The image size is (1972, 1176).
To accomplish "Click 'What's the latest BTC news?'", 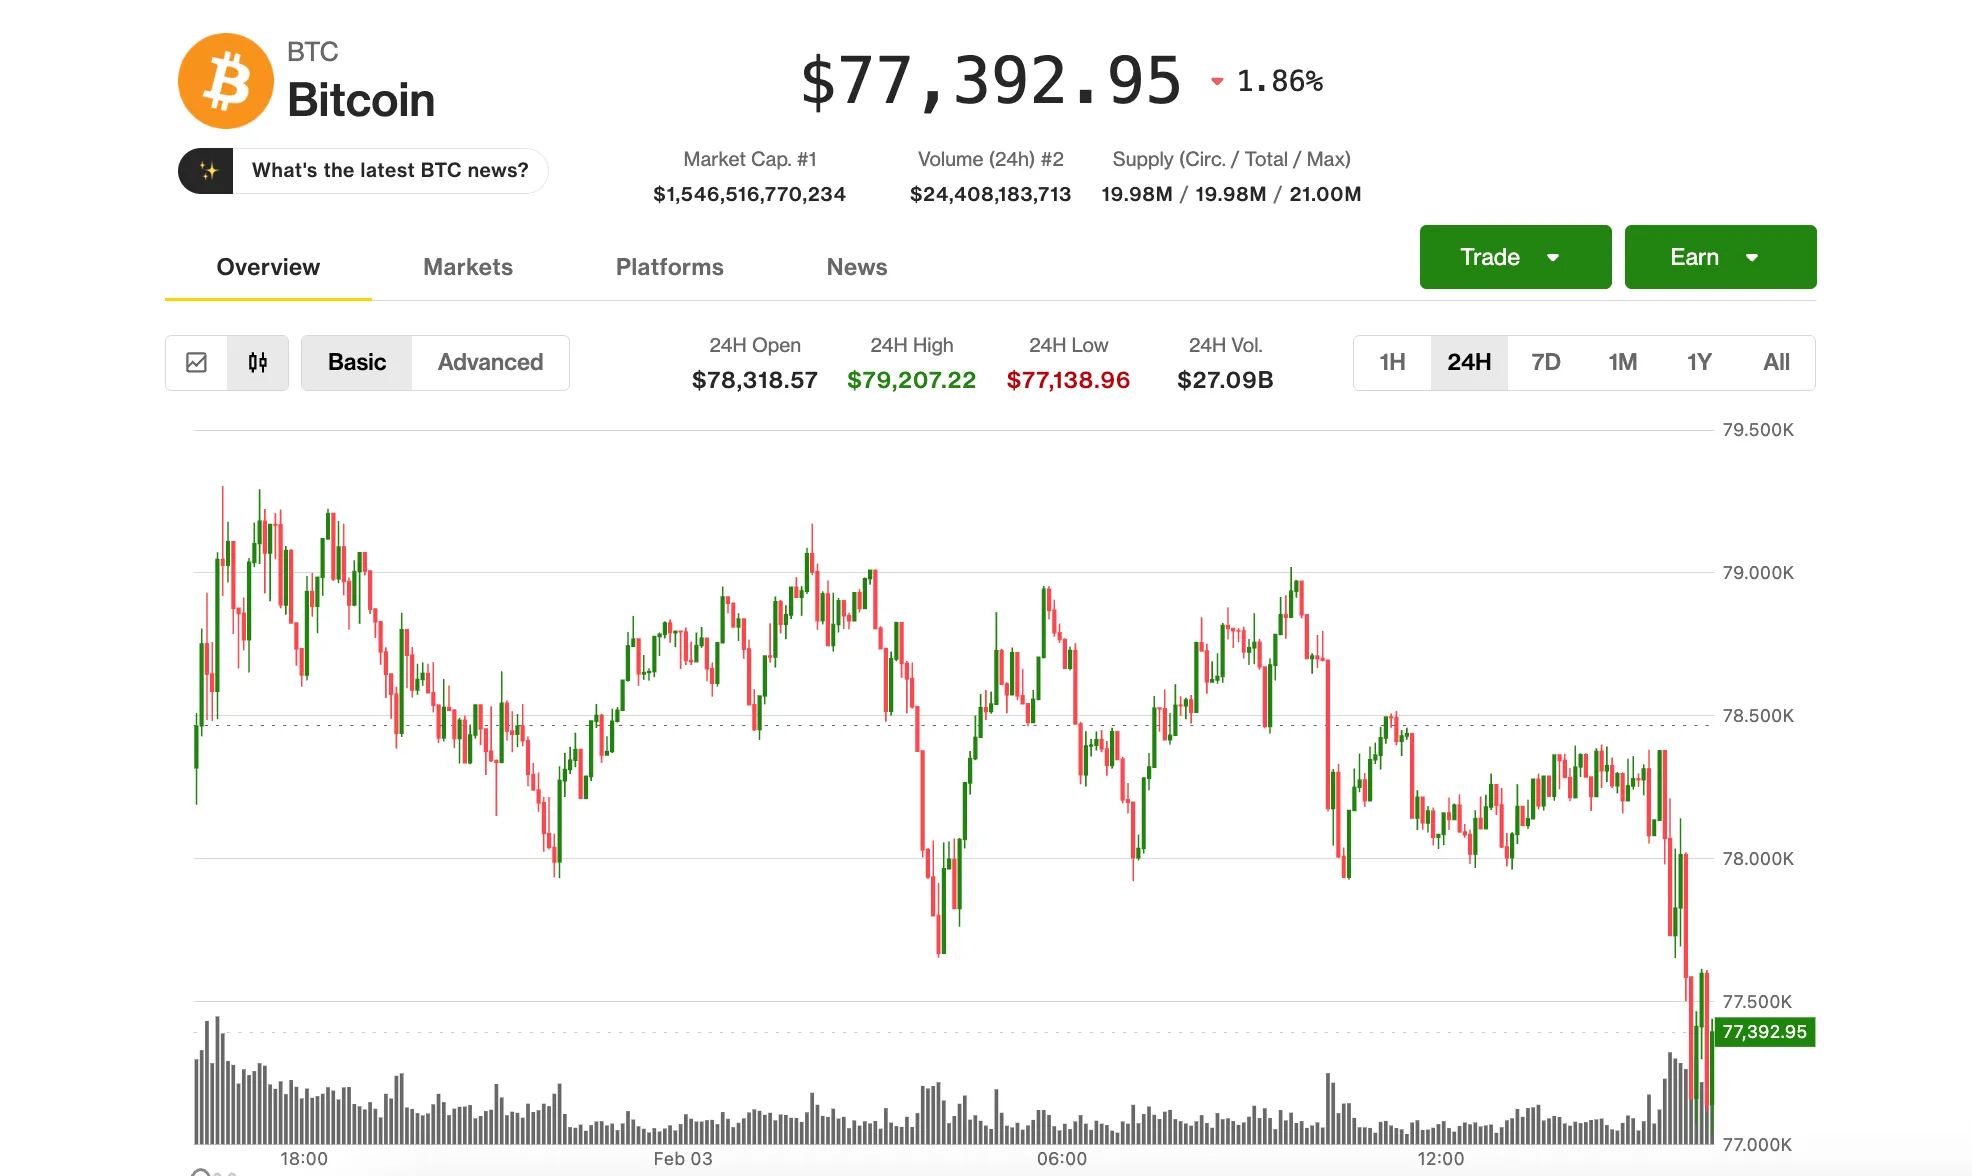I will pyautogui.click(x=389, y=170).
